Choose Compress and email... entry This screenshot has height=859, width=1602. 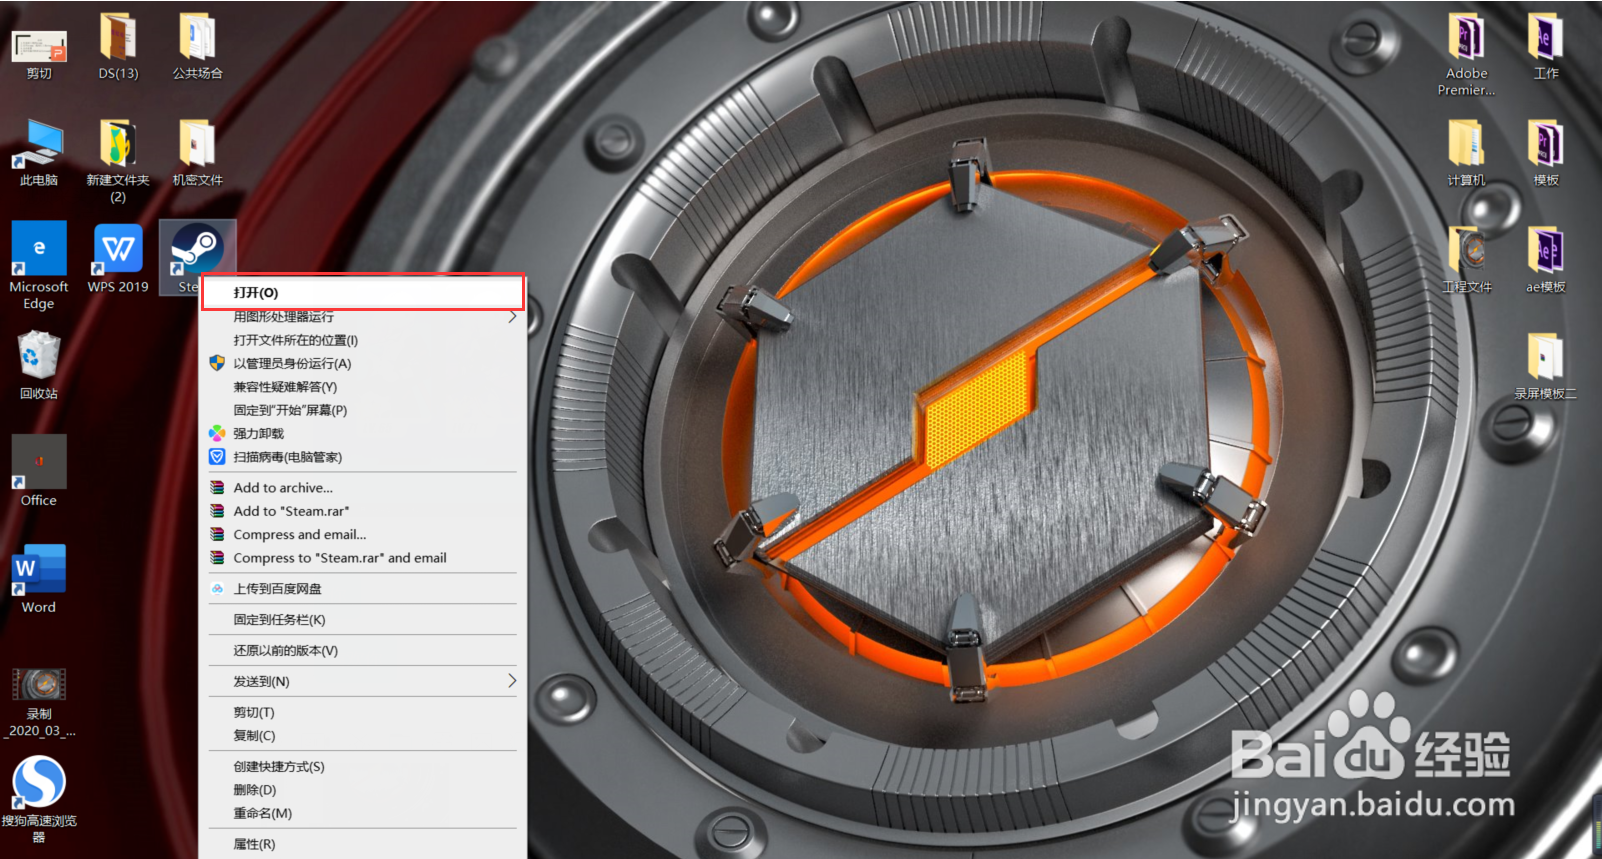[363, 535]
